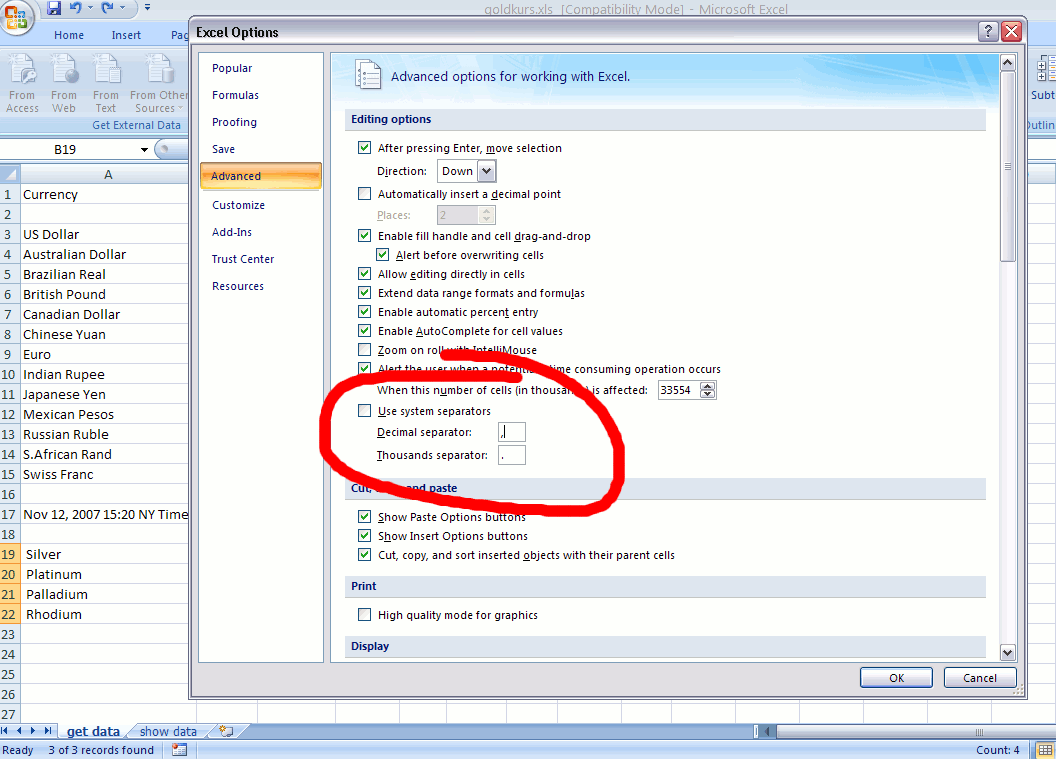Click the Decimal separator field
Viewport: 1056px width, 759px height.
point(512,432)
